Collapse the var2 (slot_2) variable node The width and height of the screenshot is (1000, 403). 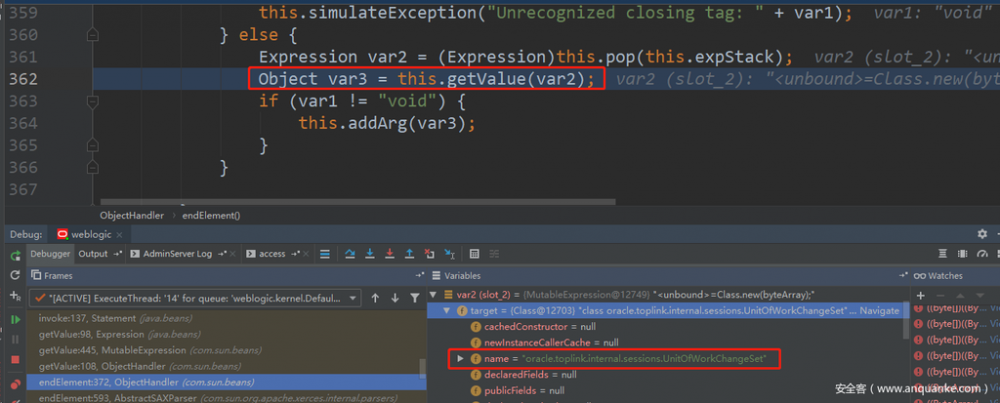(x=434, y=295)
